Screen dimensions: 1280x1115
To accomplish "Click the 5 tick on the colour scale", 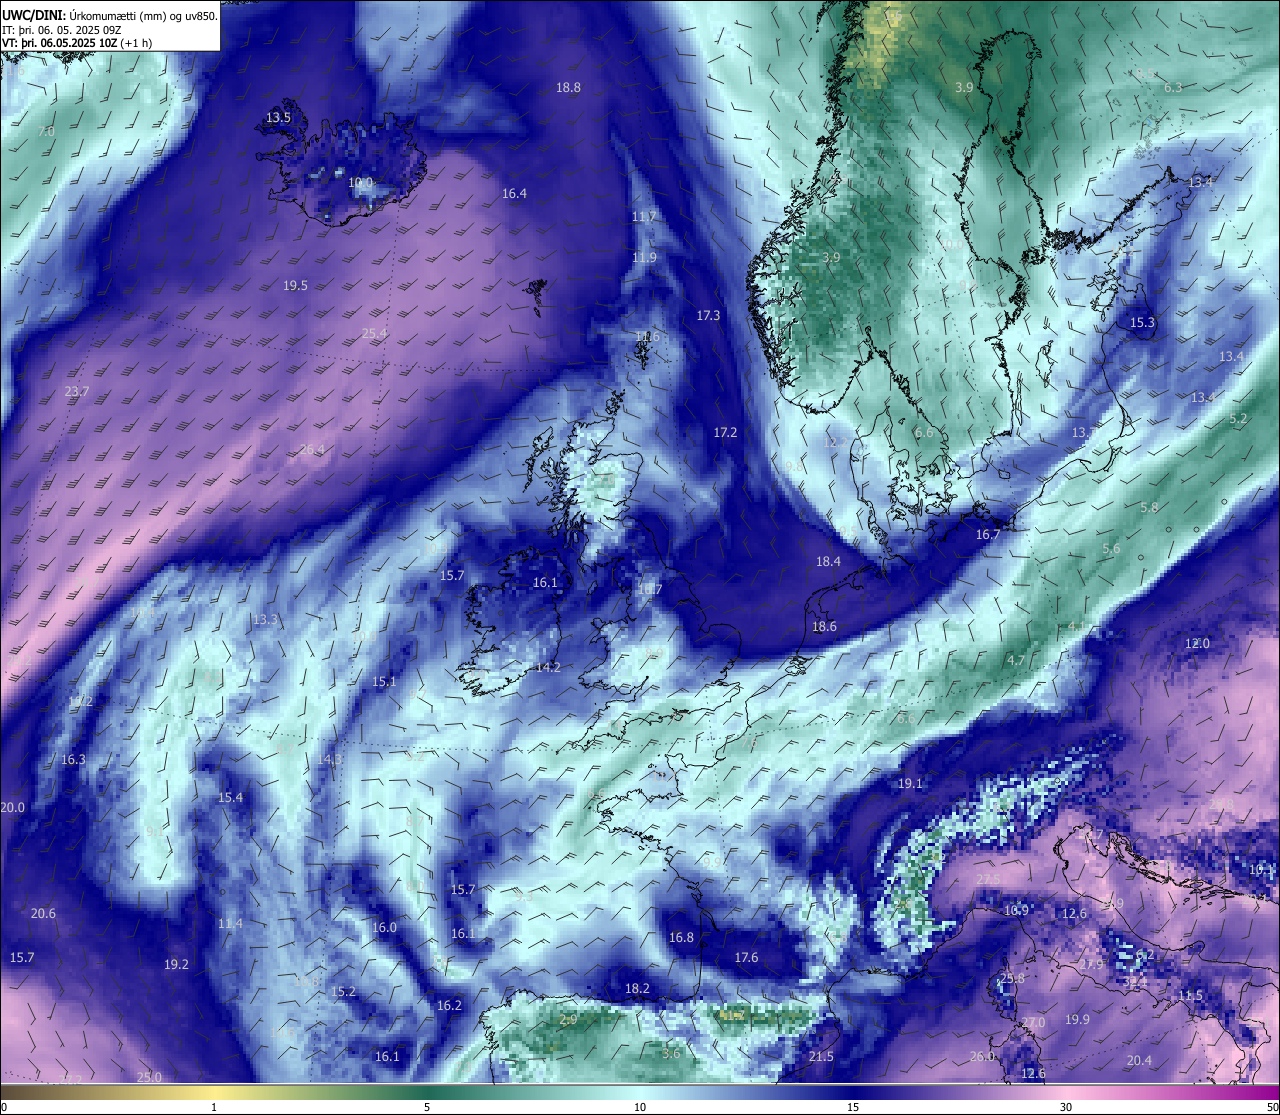I will pyautogui.click(x=427, y=1107).
